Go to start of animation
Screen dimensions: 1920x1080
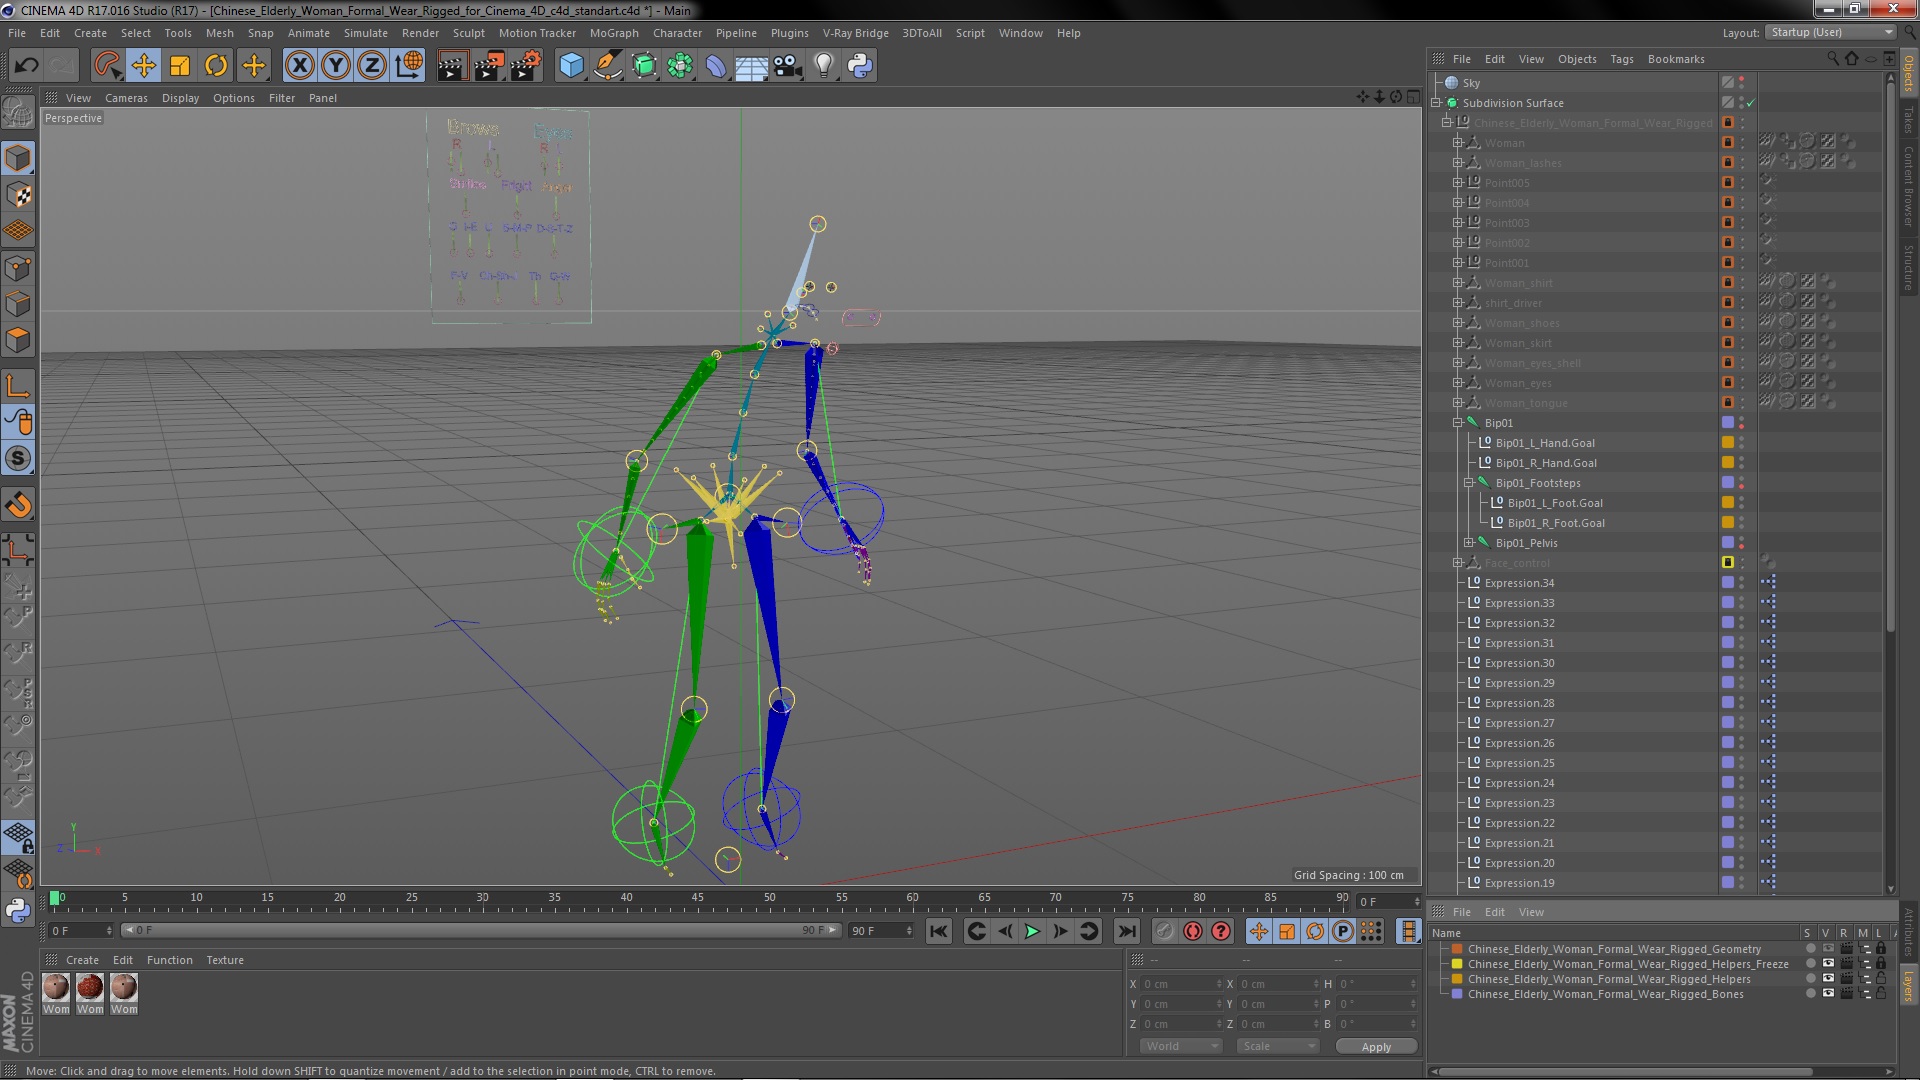(938, 932)
